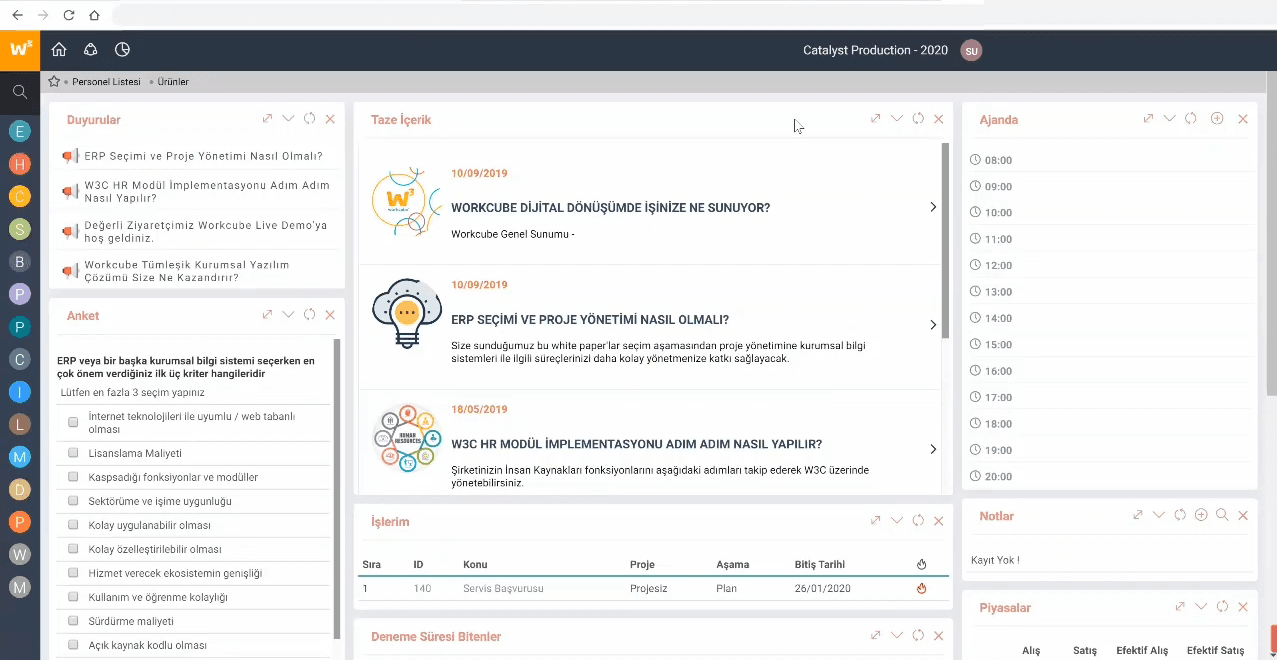The height and width of the screenshot is (660, 1277).
Task: Open the brown L module in sidebar
Action: 20,424
